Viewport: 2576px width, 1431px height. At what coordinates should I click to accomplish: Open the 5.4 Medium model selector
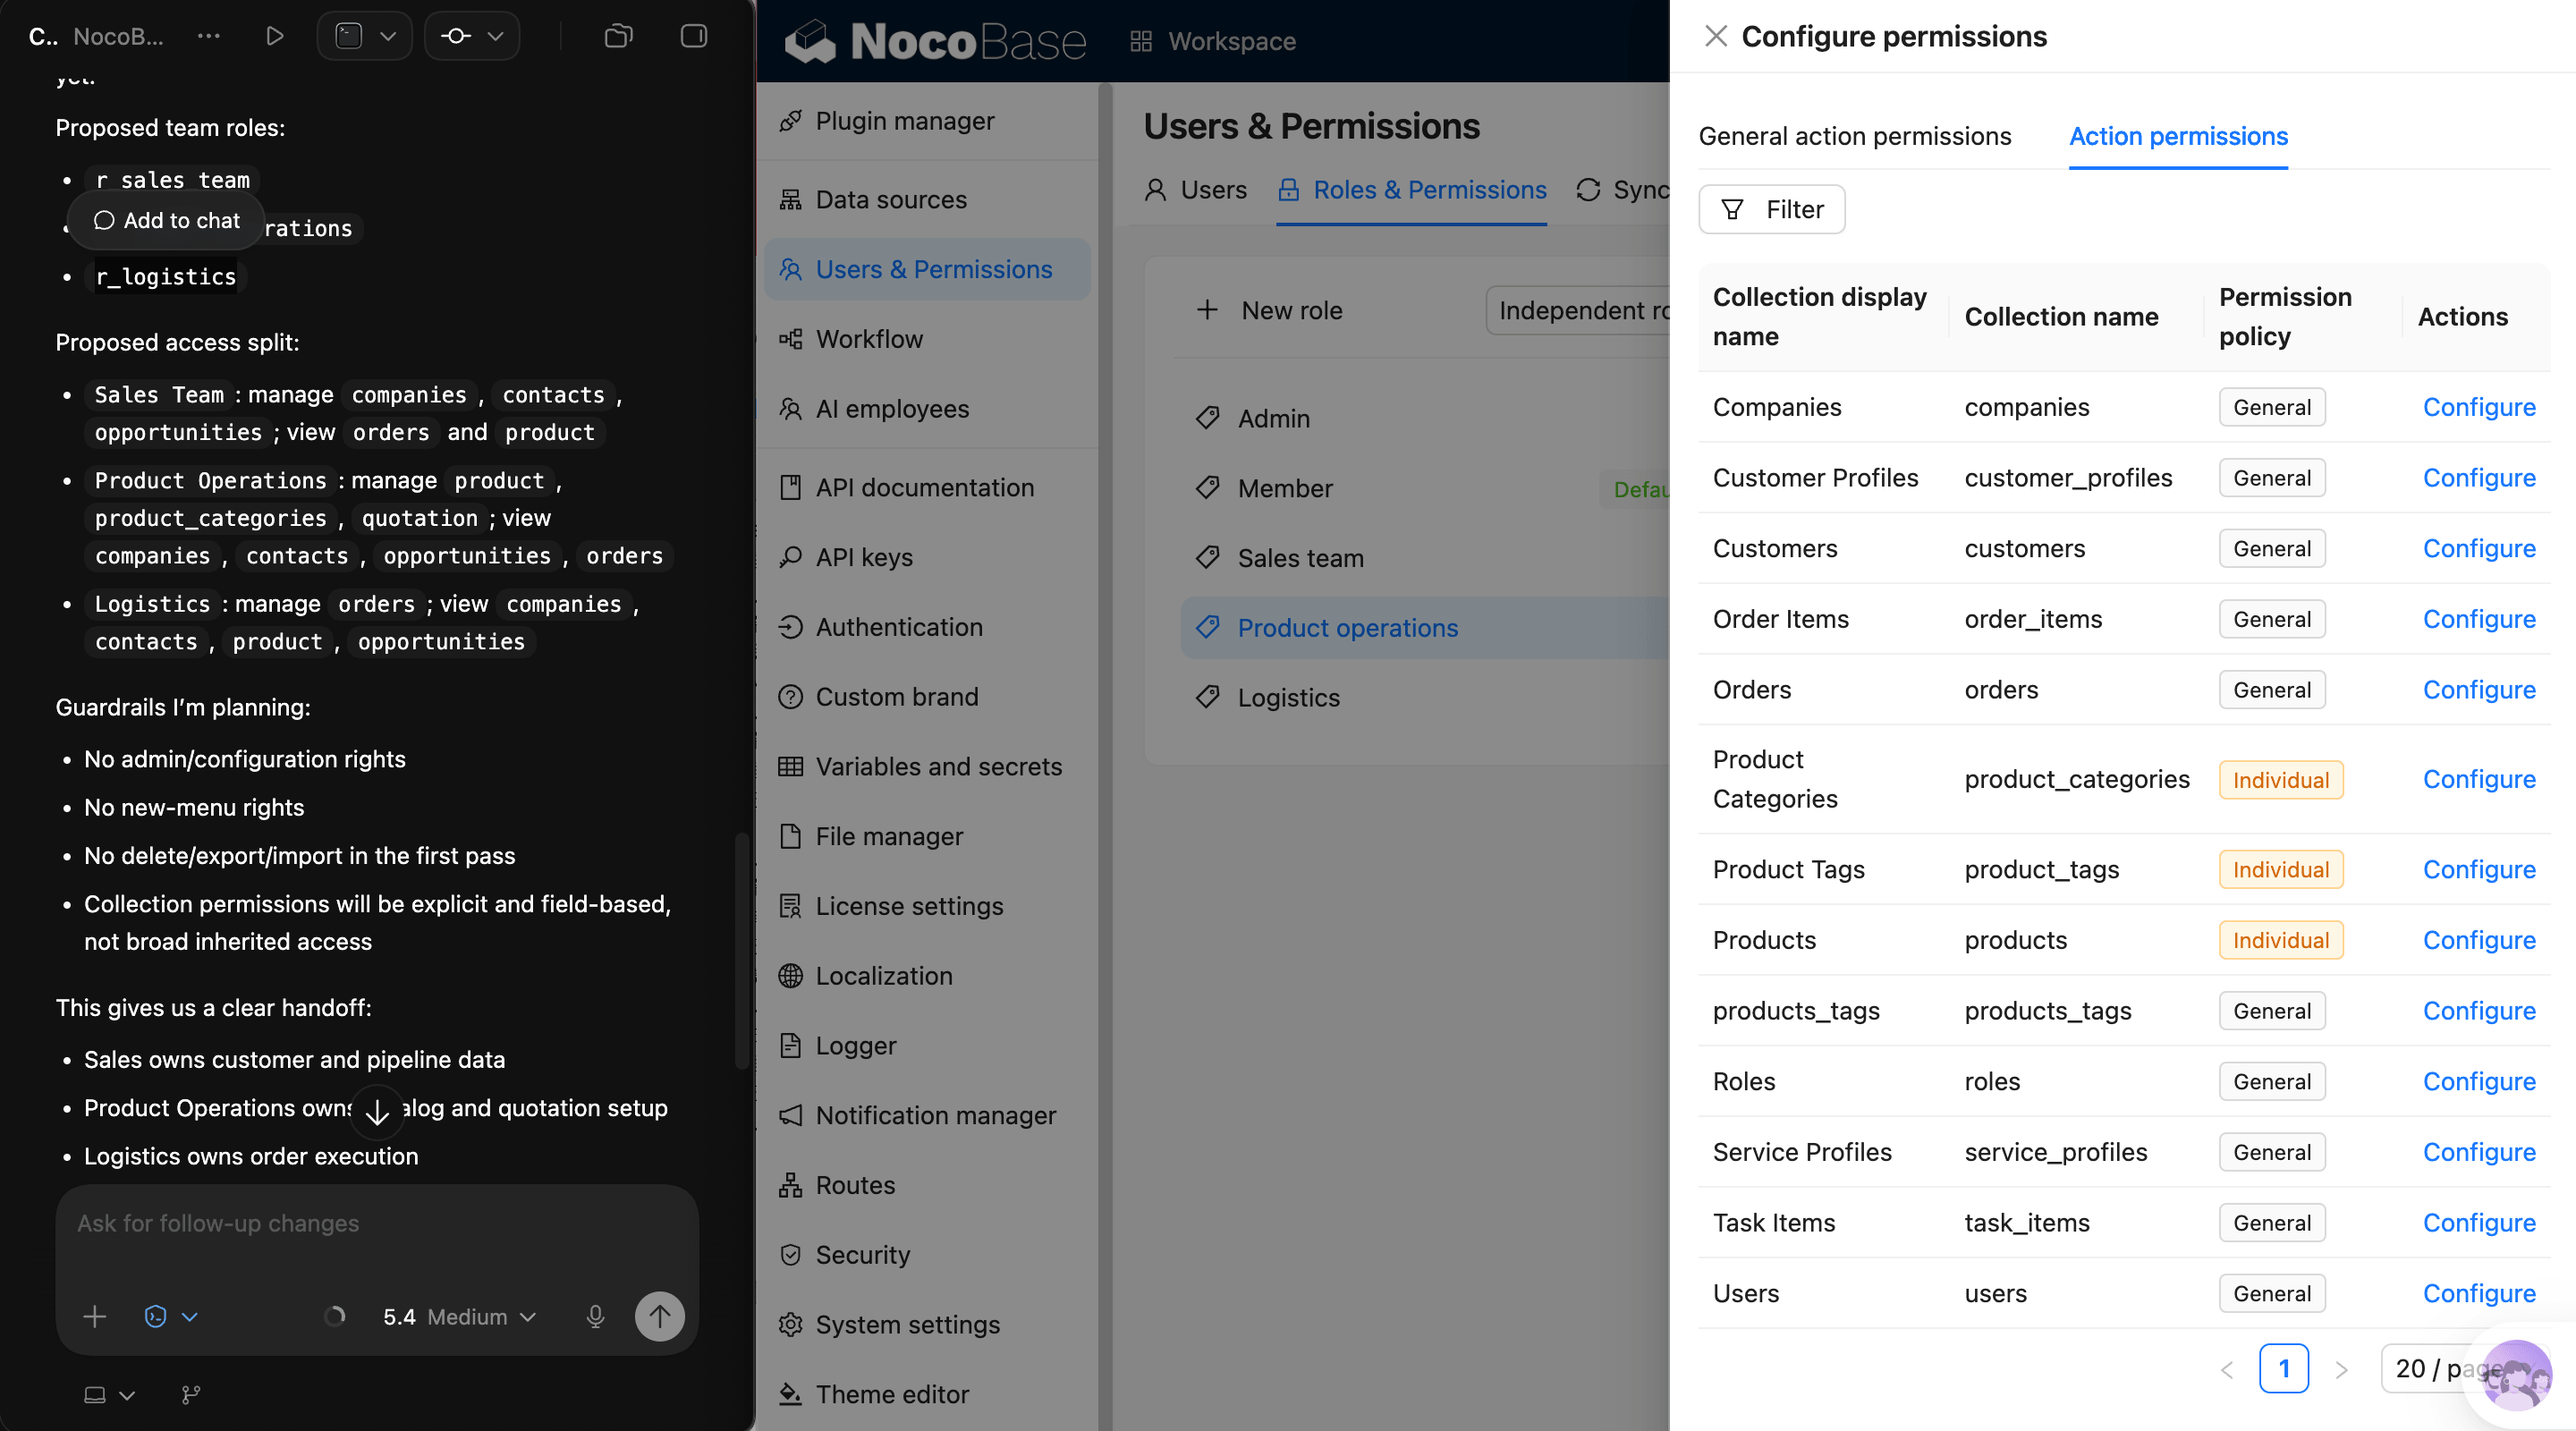[458, 1316]
